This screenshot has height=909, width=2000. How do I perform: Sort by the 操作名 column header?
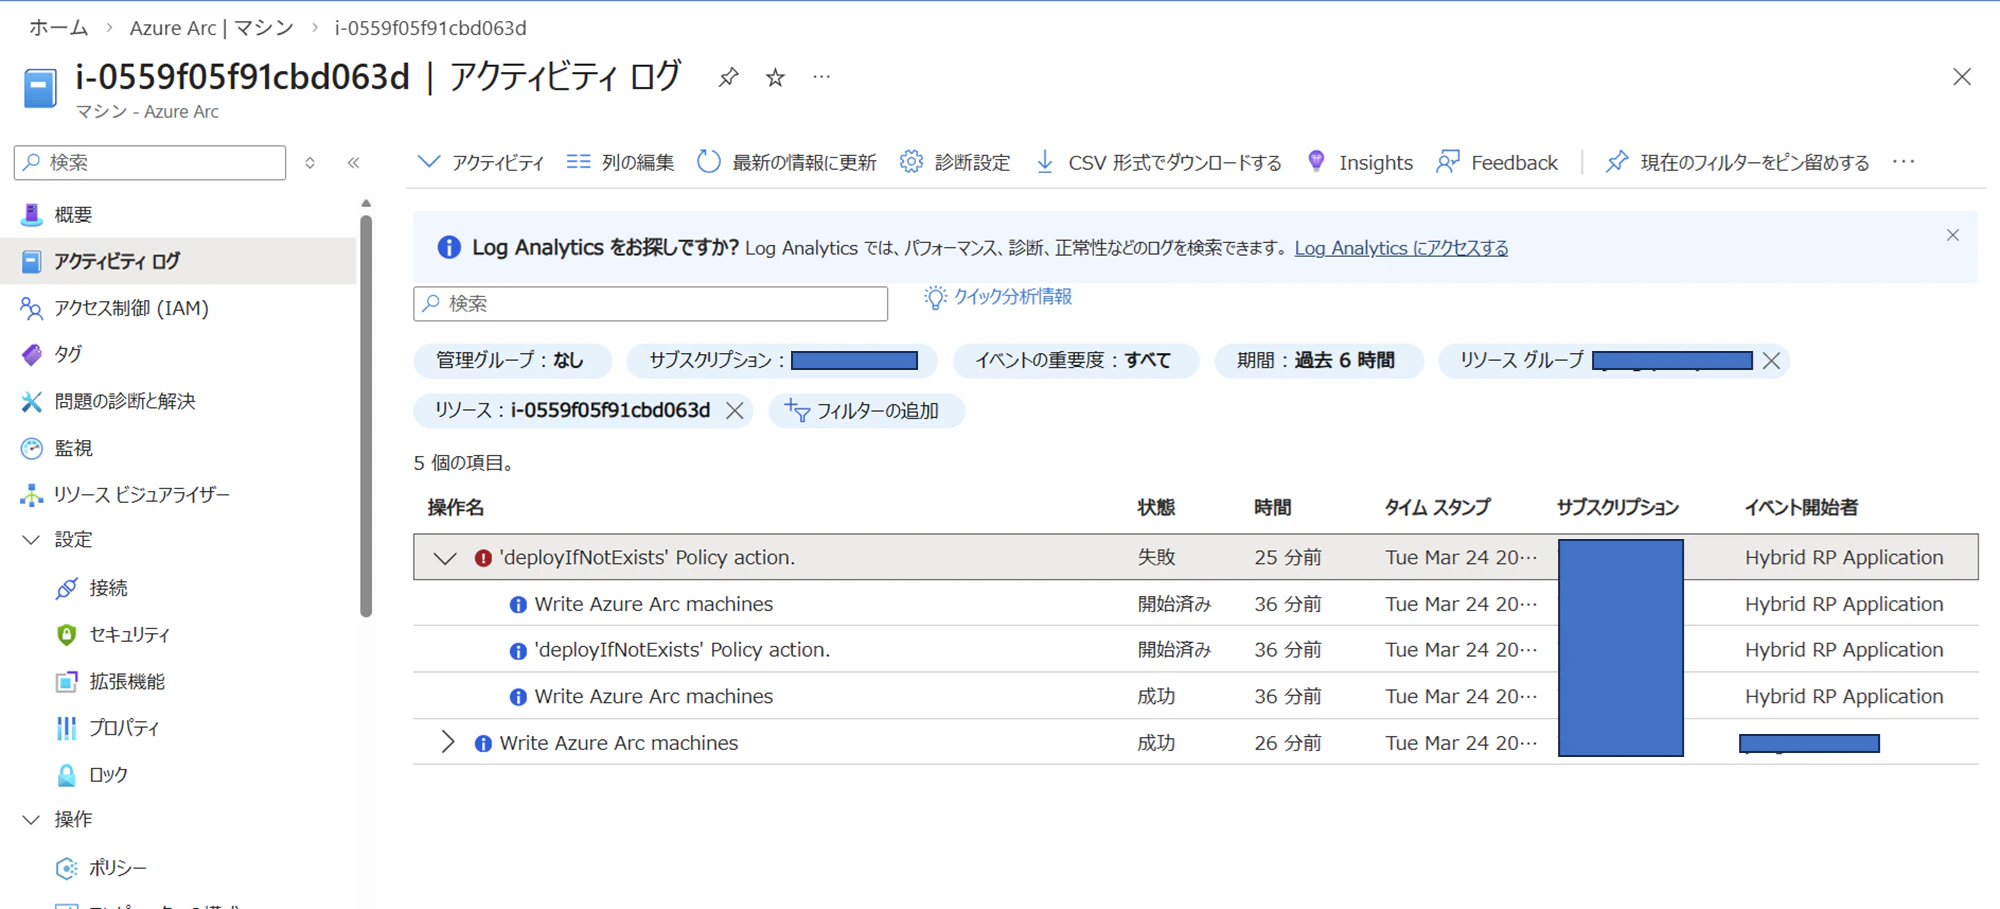[x=456, y=507]
